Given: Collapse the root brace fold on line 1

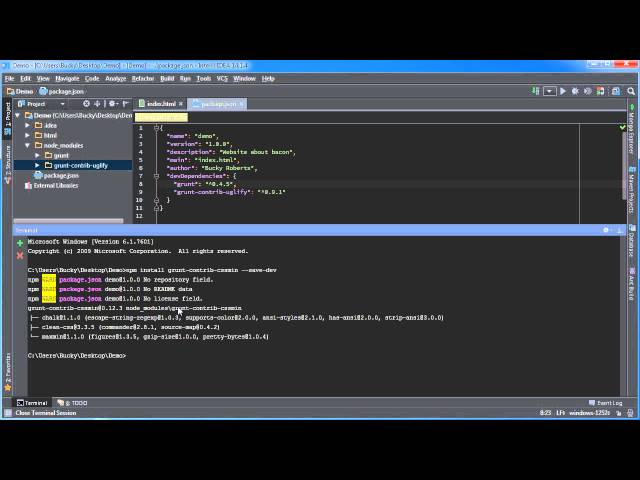Looking at the screenshot, I should [x=156, y=128].
